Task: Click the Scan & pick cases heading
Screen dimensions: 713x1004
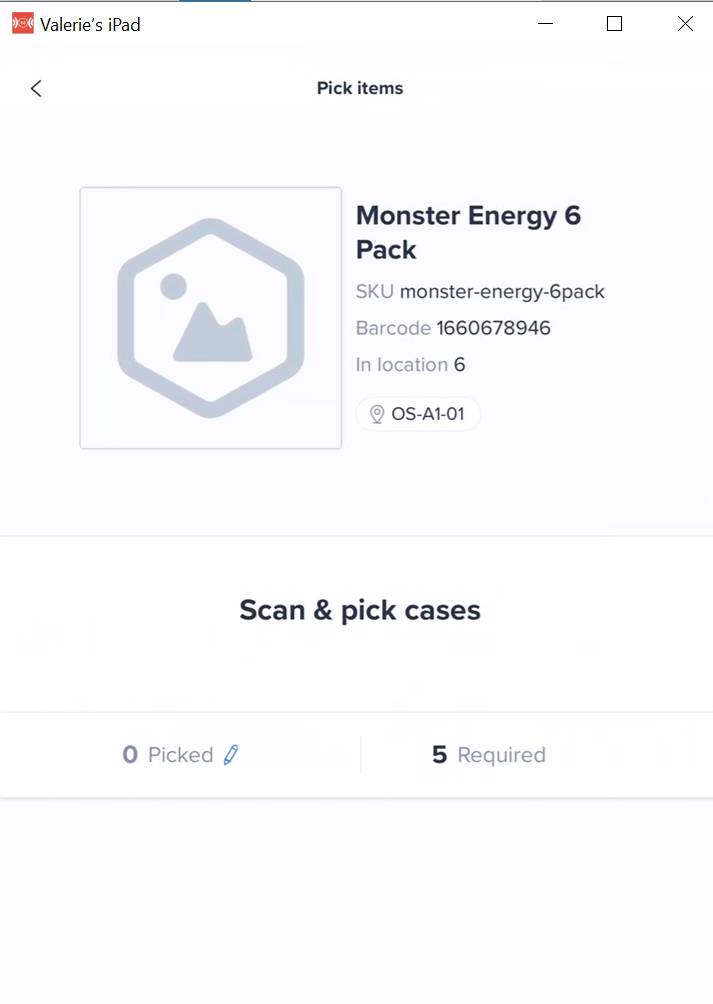Action: [360, 610]
